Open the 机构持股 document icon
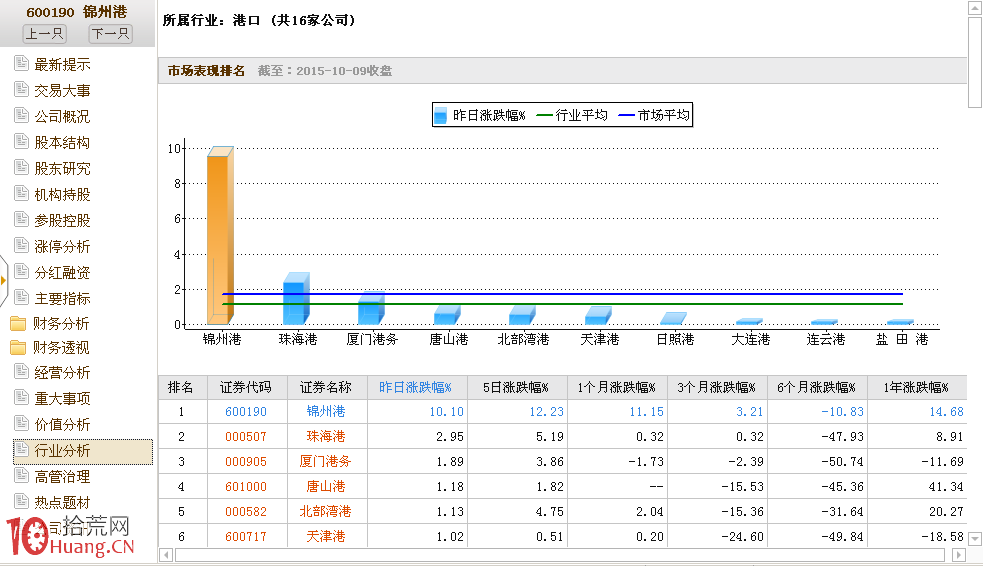Screen dimensions: 983x566 (x=21, y=194)
